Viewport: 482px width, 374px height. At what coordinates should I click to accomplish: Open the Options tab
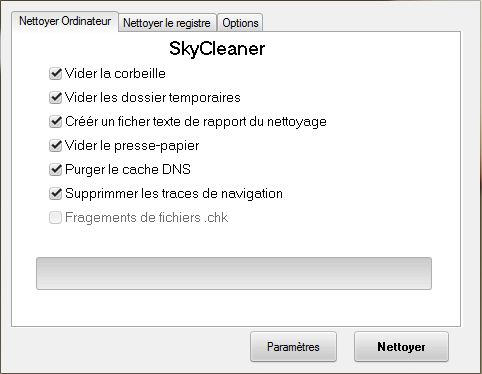[x=240, y=23]
